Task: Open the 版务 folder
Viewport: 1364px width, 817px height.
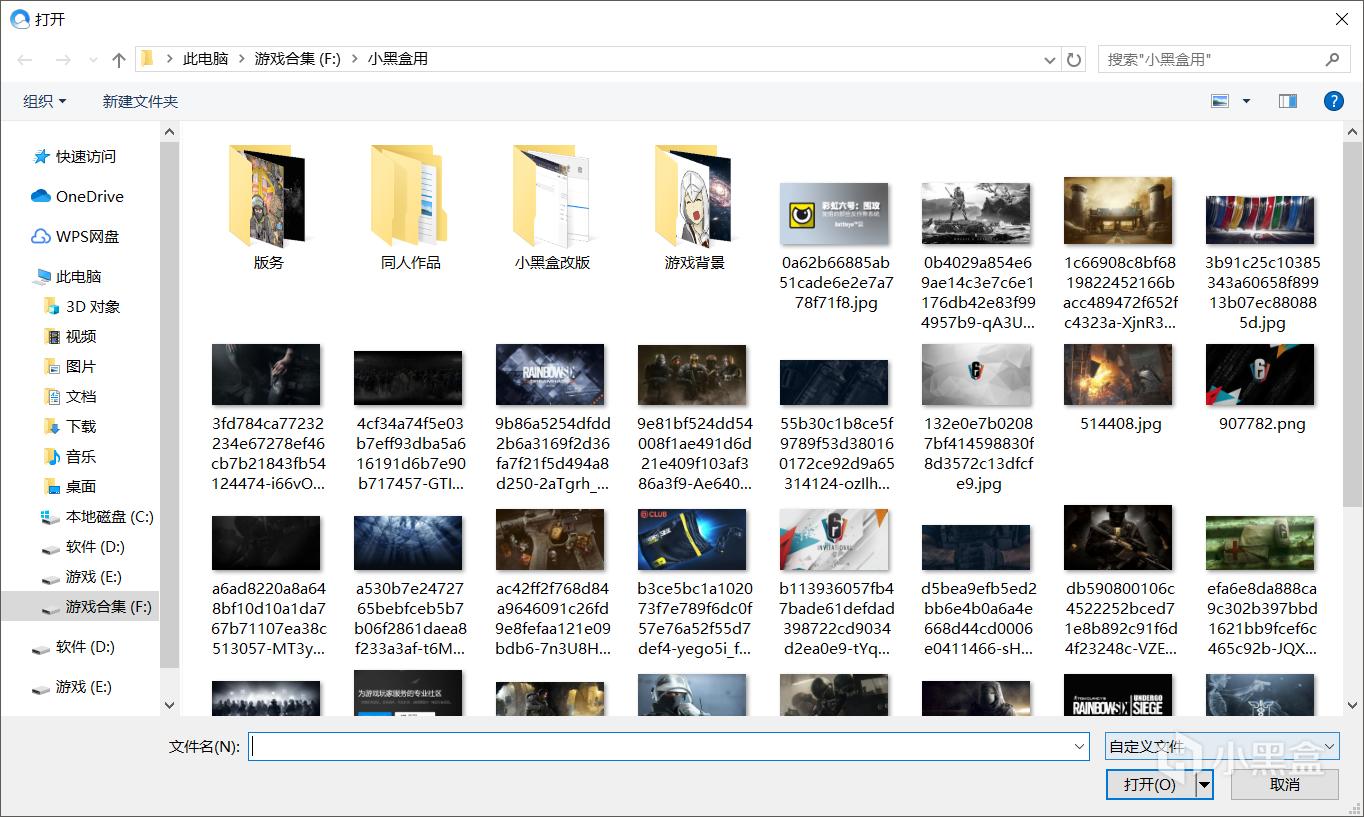Action: pos(269,206)
